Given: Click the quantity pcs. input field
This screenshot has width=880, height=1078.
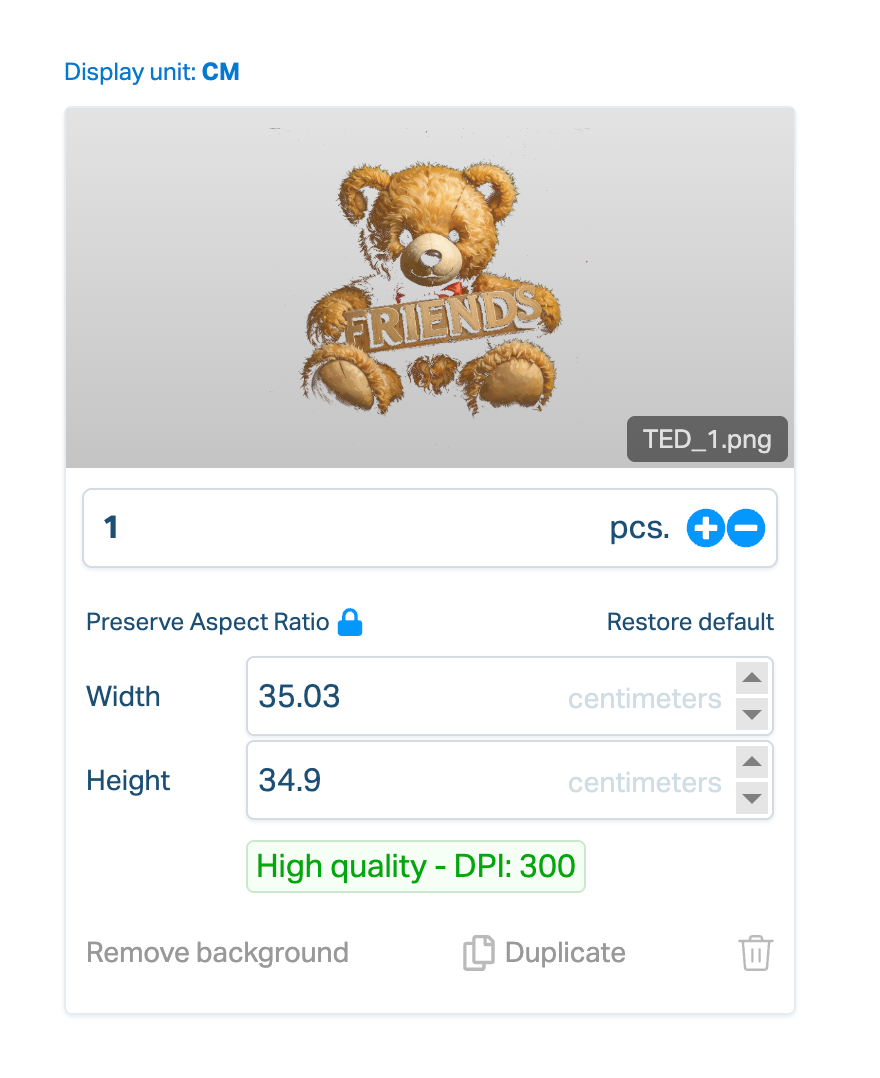Looking at the screenshot, I should click(x=350, y=528).
